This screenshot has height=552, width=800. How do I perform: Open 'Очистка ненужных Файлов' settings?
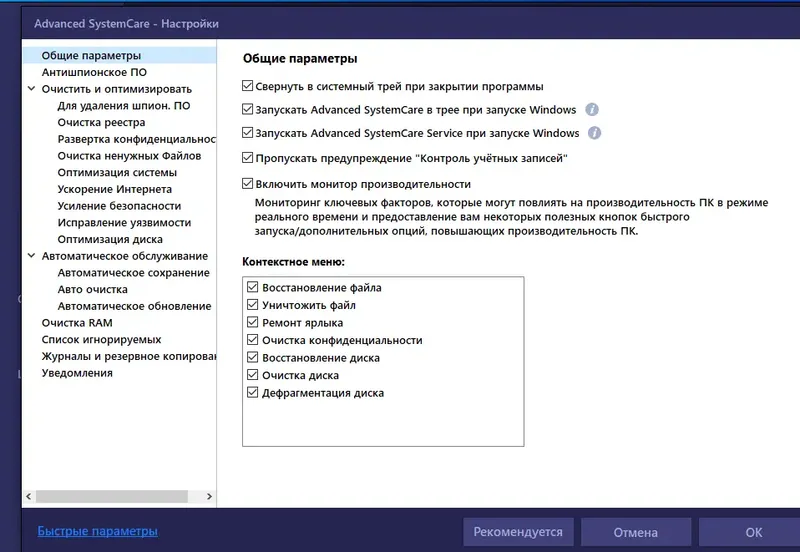[x=129, y=156]
